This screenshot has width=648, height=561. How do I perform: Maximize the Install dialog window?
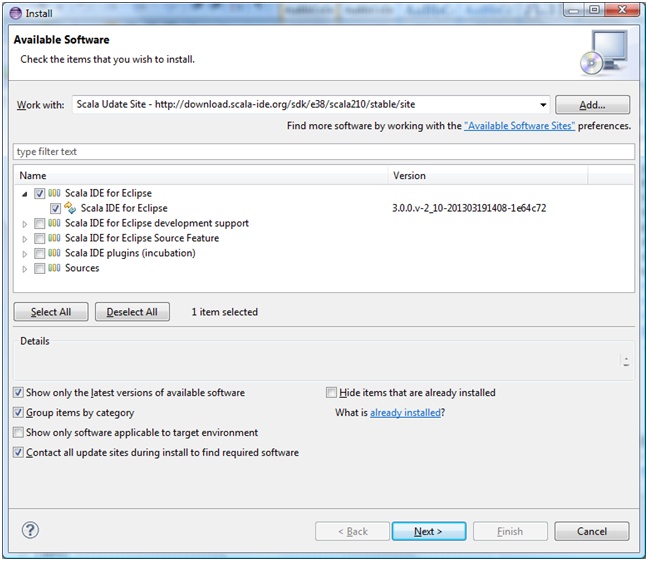594,10
